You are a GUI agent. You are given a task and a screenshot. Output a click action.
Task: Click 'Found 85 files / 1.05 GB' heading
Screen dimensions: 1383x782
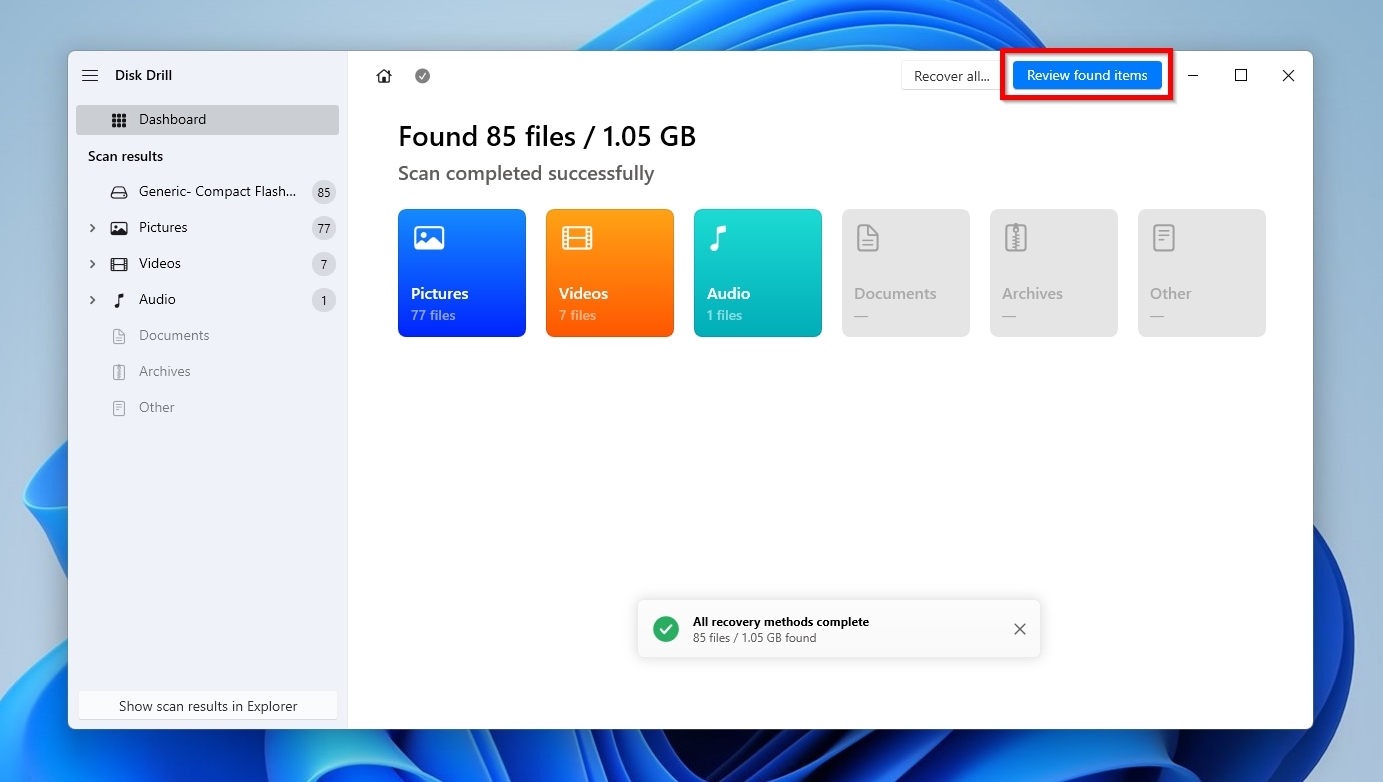coord(547,137)
